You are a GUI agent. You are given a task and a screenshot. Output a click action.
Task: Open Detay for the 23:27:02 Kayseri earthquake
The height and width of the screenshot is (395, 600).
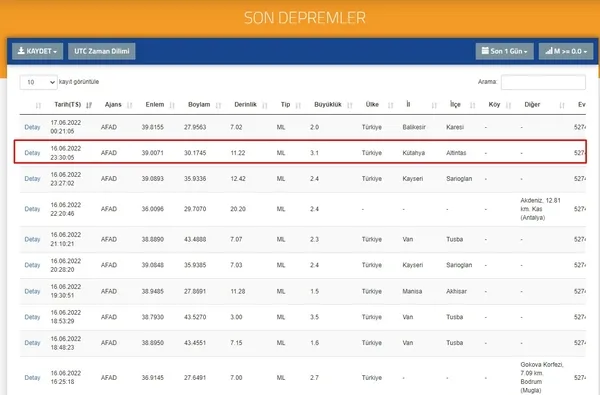tap(32, 179)
